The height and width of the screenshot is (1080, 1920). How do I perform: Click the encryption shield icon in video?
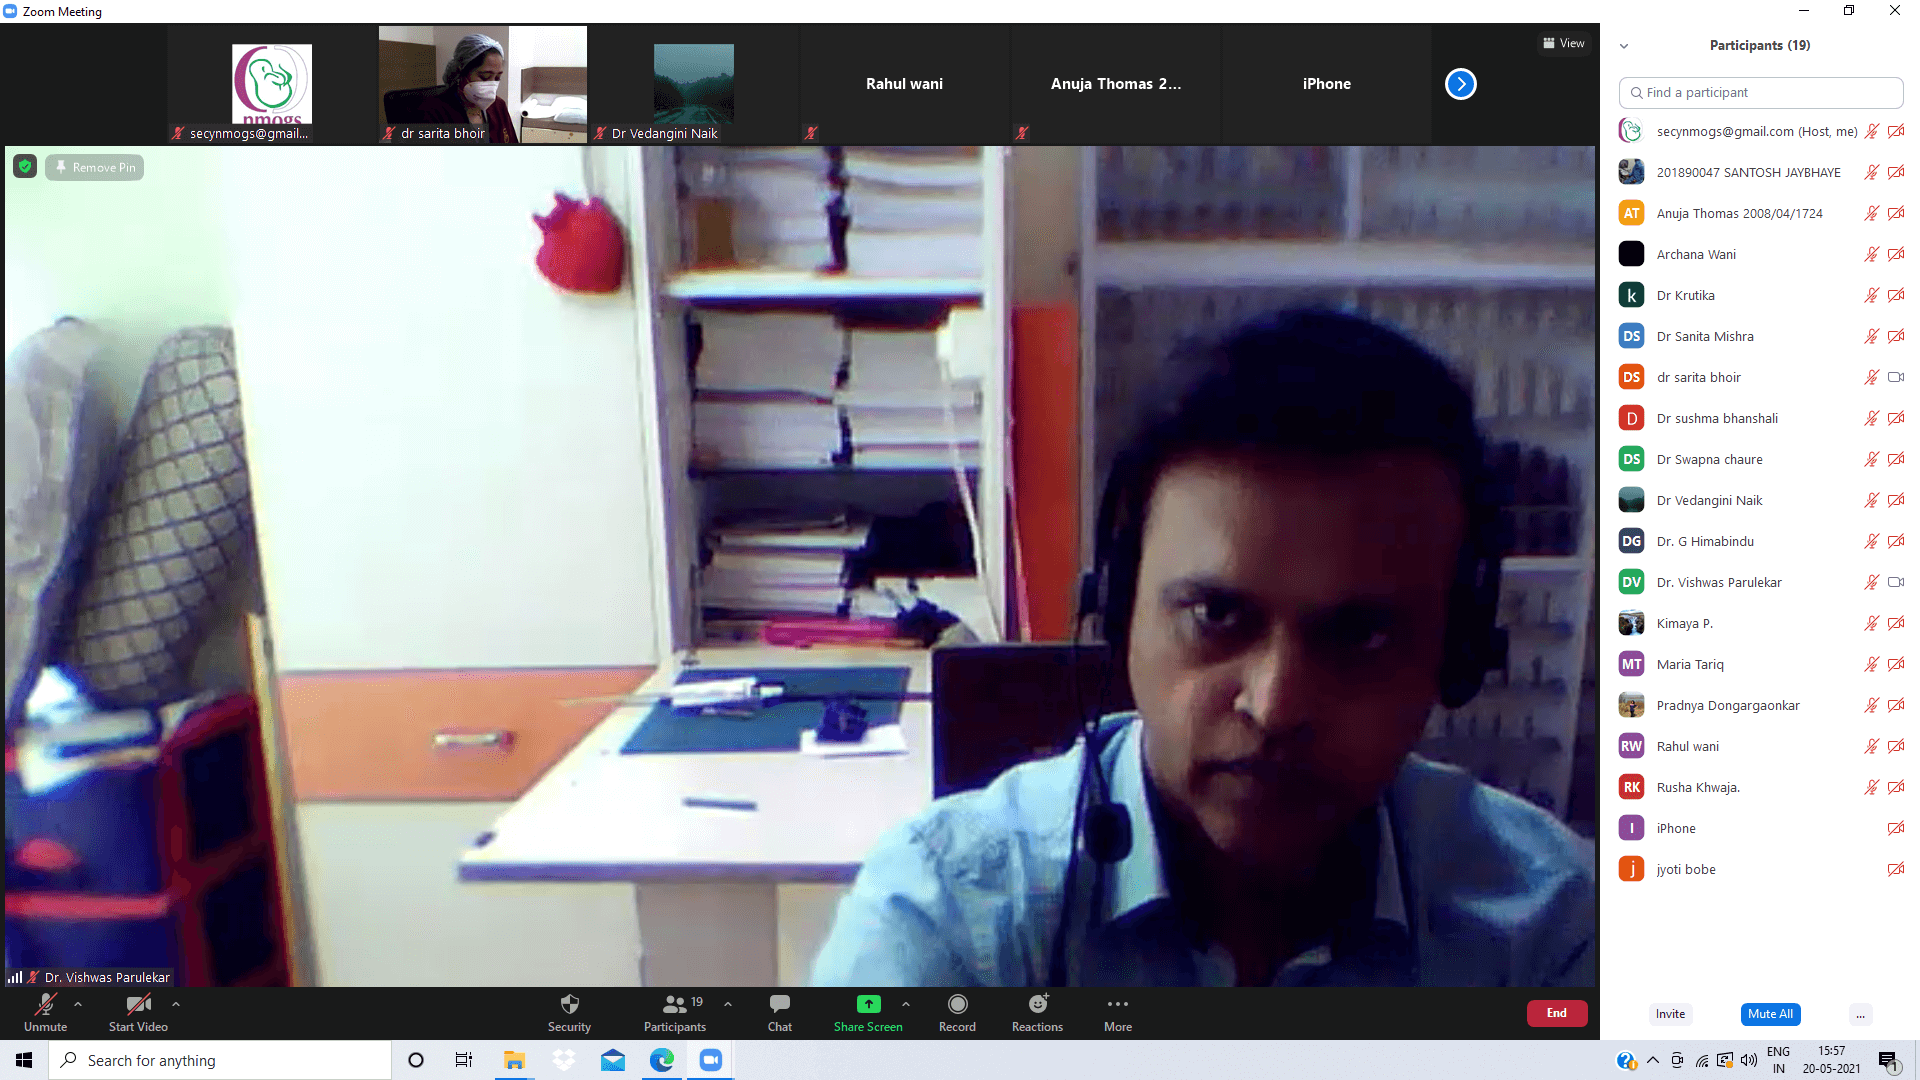click(x=25, y=167)
